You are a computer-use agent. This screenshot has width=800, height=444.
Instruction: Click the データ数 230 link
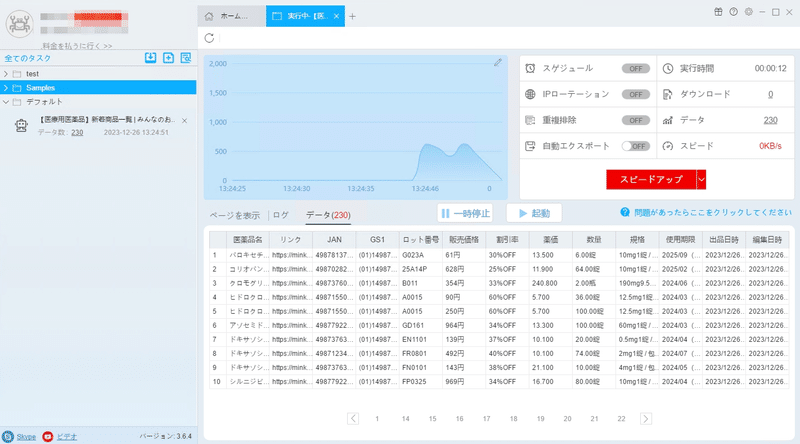click(77, 133)
